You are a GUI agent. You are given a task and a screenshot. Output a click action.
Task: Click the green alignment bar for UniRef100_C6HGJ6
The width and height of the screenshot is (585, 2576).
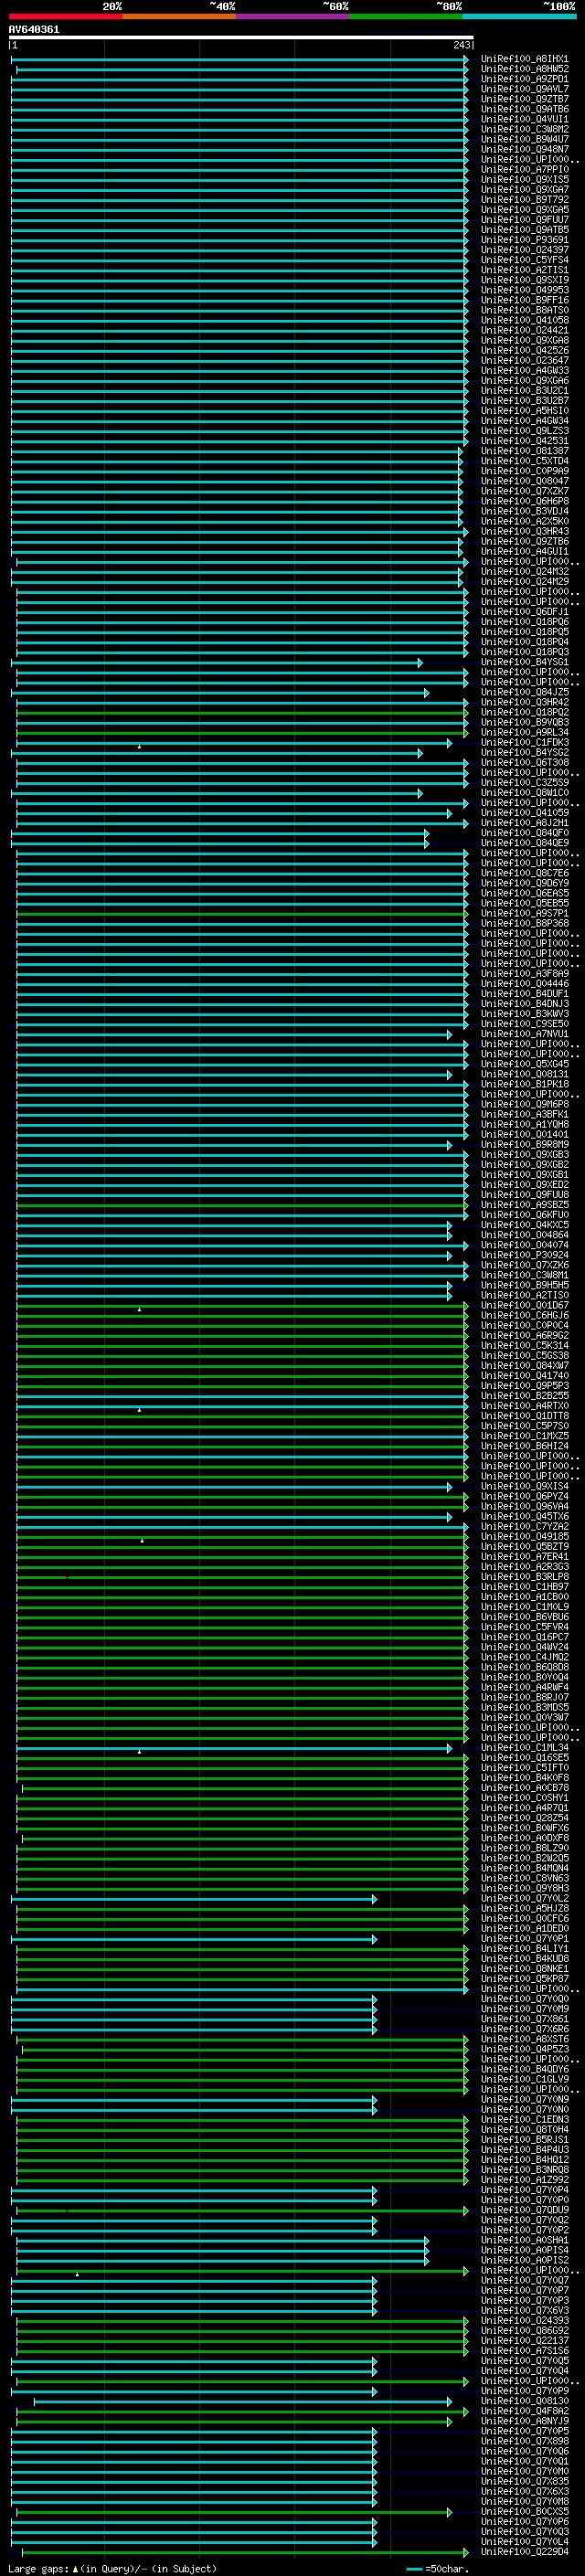(242, 1315)
